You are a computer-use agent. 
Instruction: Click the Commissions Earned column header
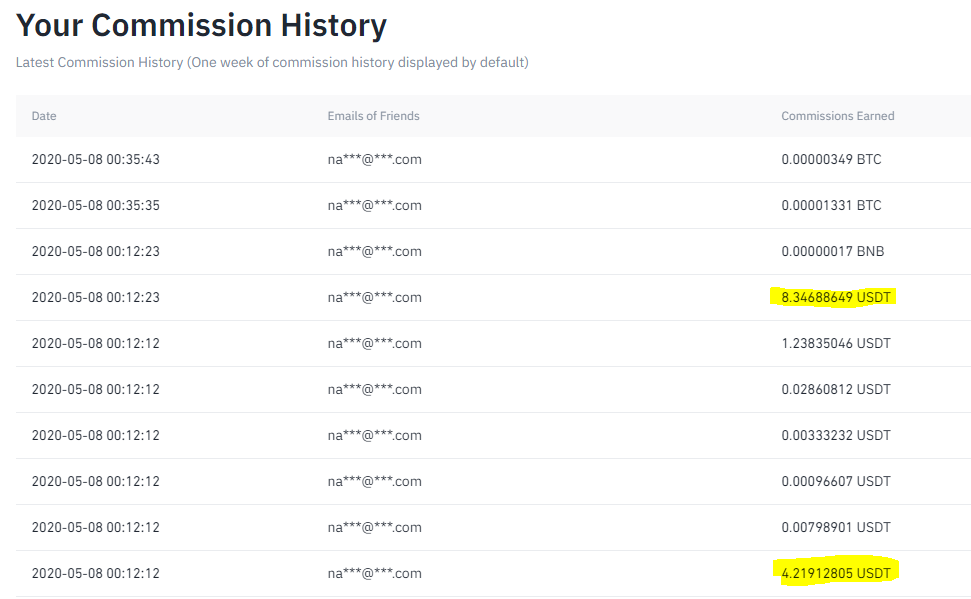tap(837, 116)
